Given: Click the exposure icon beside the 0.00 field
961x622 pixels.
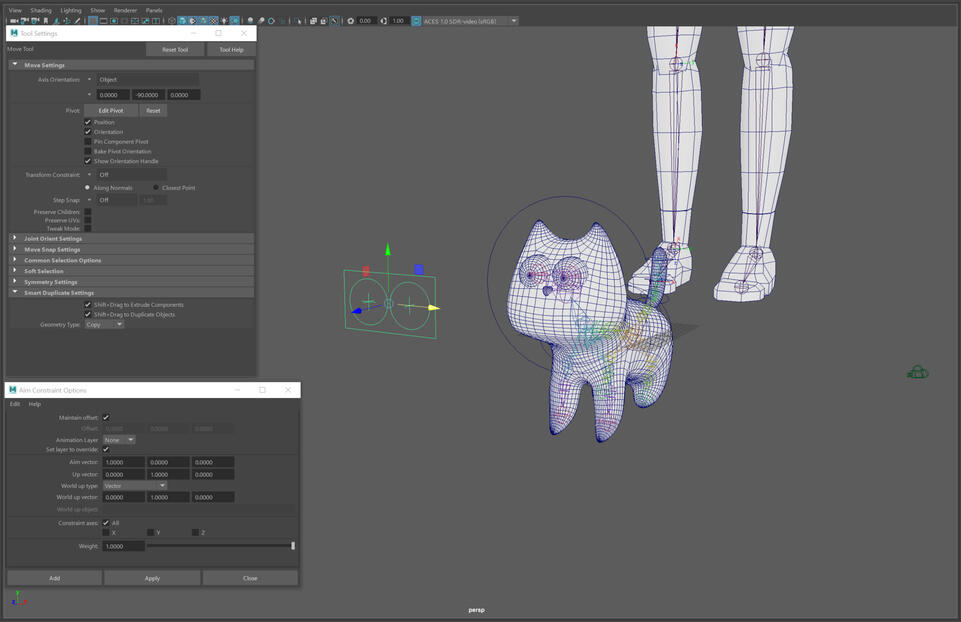Looking at the screenshot, I should [350, 21].
